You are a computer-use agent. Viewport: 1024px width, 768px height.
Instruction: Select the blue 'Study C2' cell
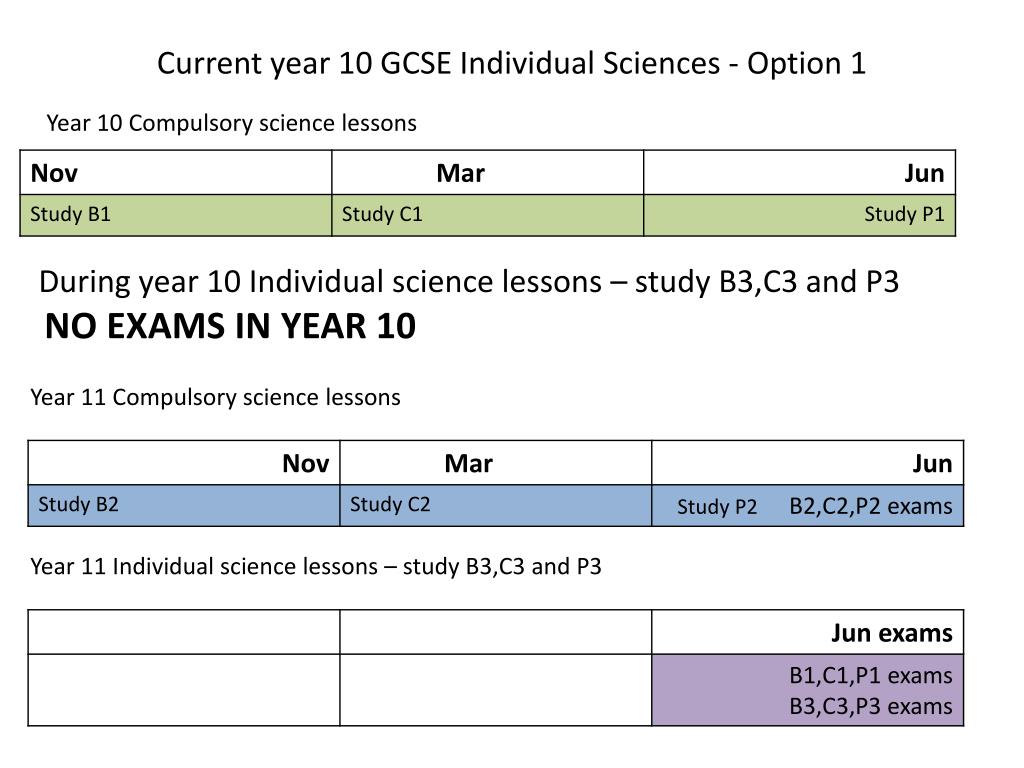[495, 505]
